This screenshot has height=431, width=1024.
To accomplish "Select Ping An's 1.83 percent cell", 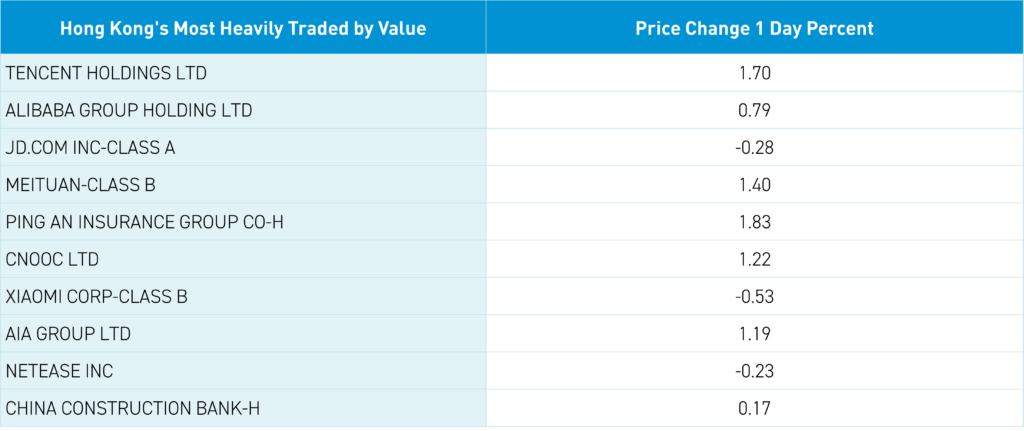I will (754, 221).
